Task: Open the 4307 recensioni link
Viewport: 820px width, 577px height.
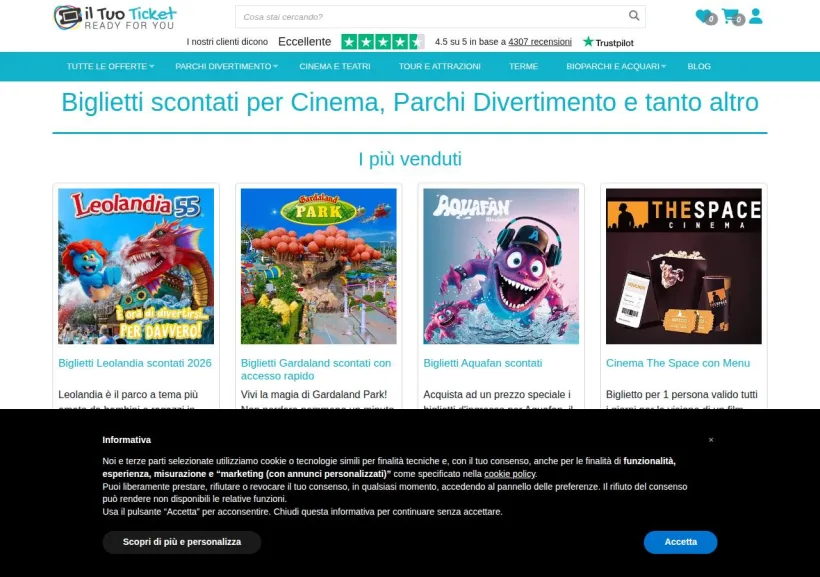Action: point(540,42)
